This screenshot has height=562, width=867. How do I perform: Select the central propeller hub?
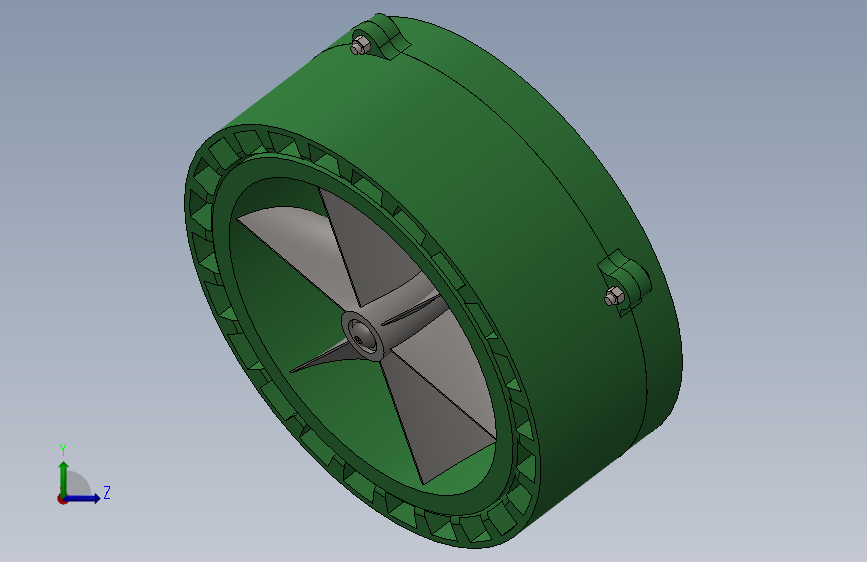[363, 336]
